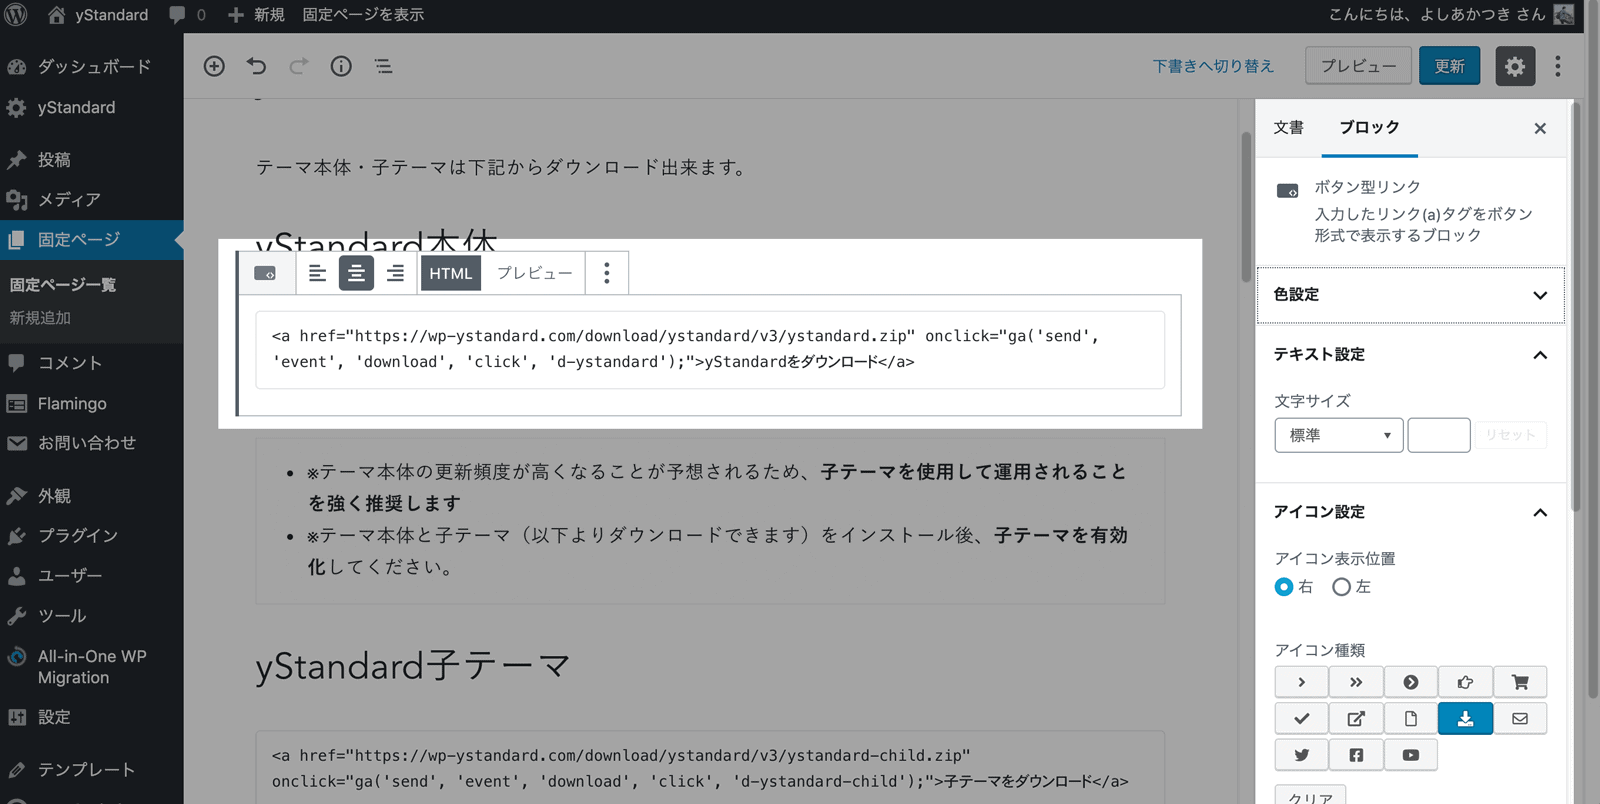Open yStandard menu in the sidebar
This screenshot has width=1600, height=804.
coord(92,107)
